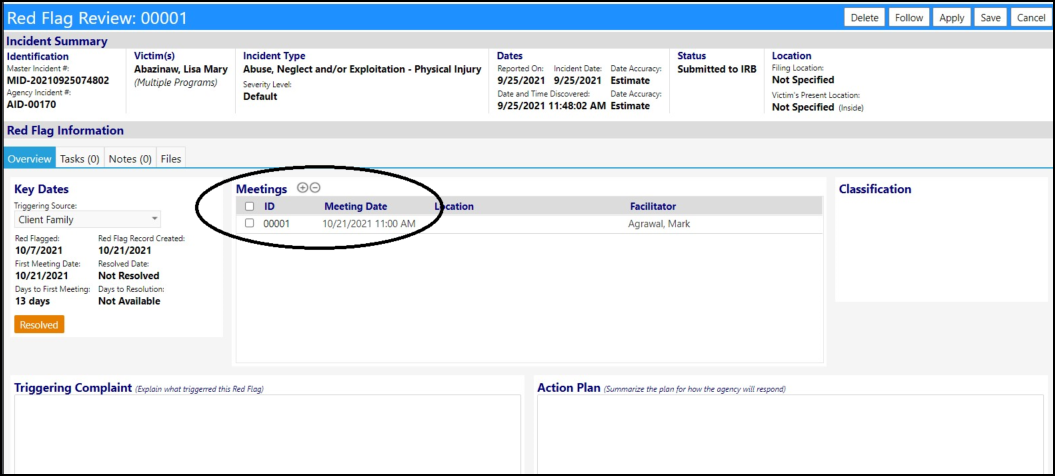Open the Files tab

click(x=171, y=159)
